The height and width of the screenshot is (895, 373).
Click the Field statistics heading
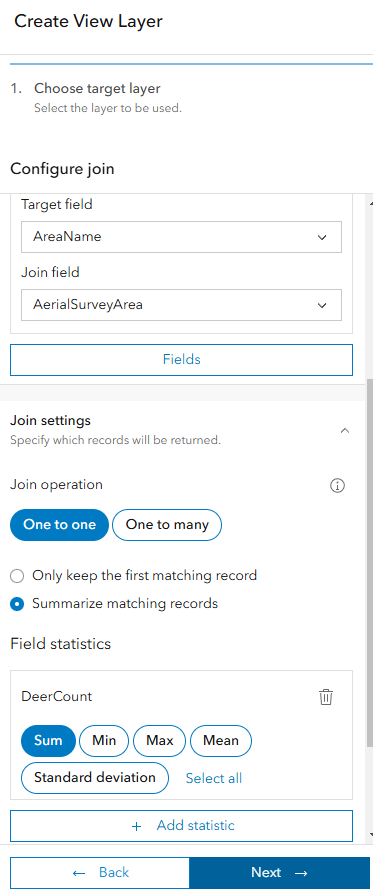point(61,644)
